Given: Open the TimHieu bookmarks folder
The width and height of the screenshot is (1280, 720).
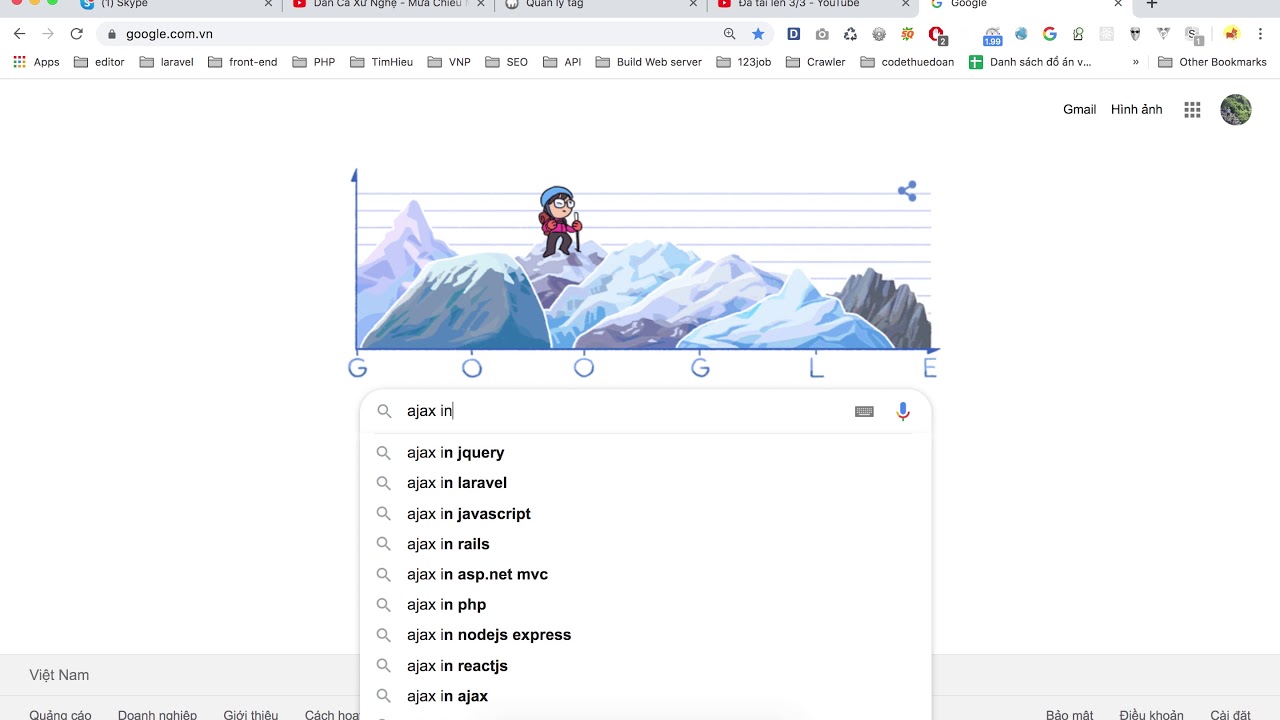Looking at the screenshot, I should [x=382, y=62].
